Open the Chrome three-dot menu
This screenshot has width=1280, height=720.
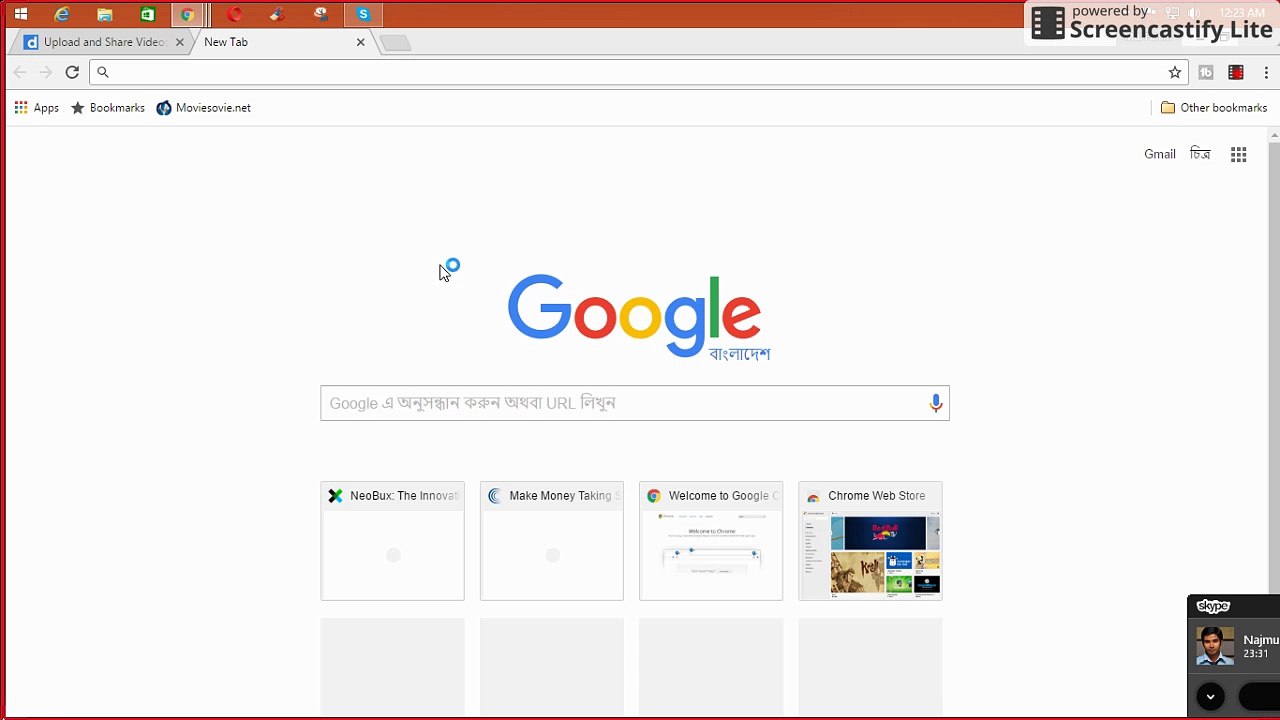[1266, 72]
